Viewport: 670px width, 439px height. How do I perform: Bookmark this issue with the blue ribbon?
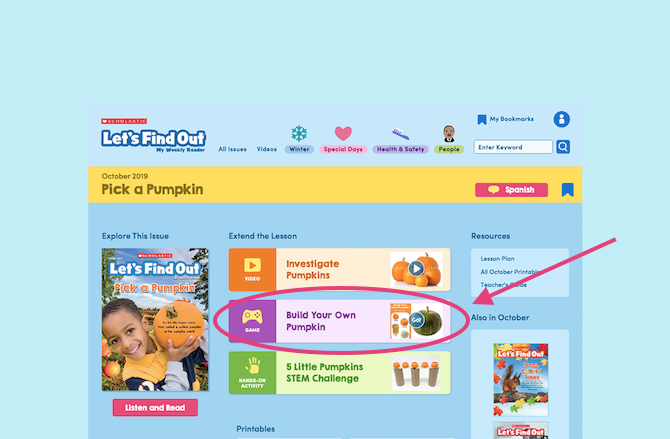pyautogui.click(x=567, y=189)
